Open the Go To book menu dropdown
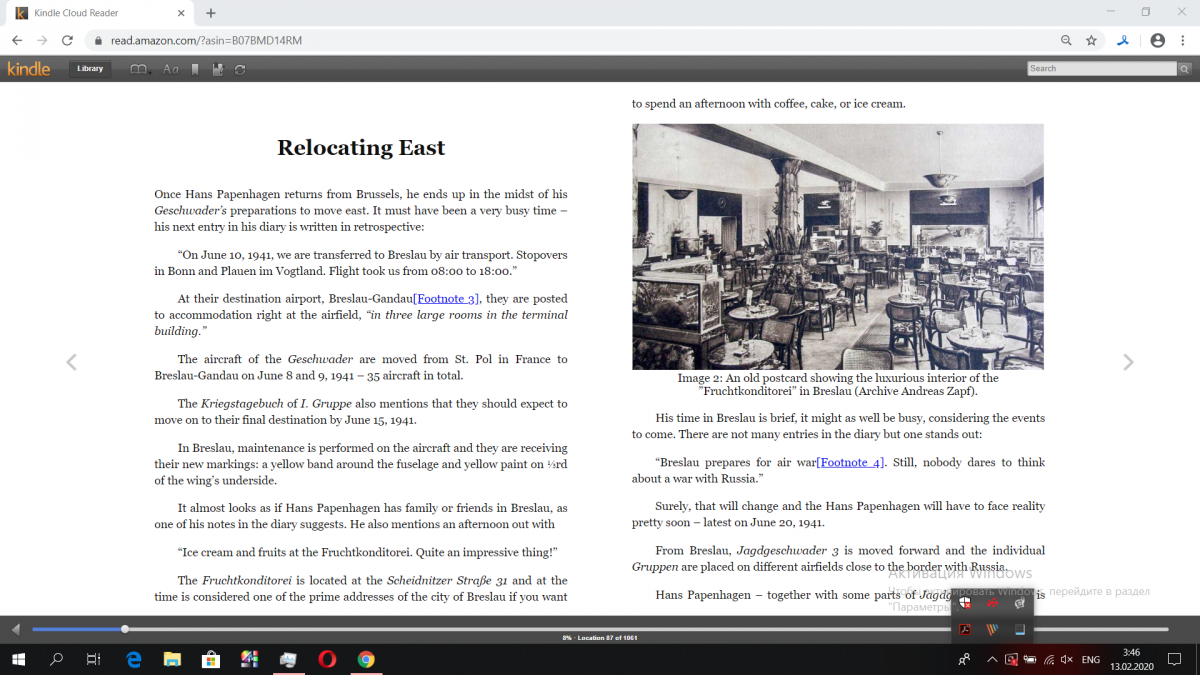 [x=140, y=69]
